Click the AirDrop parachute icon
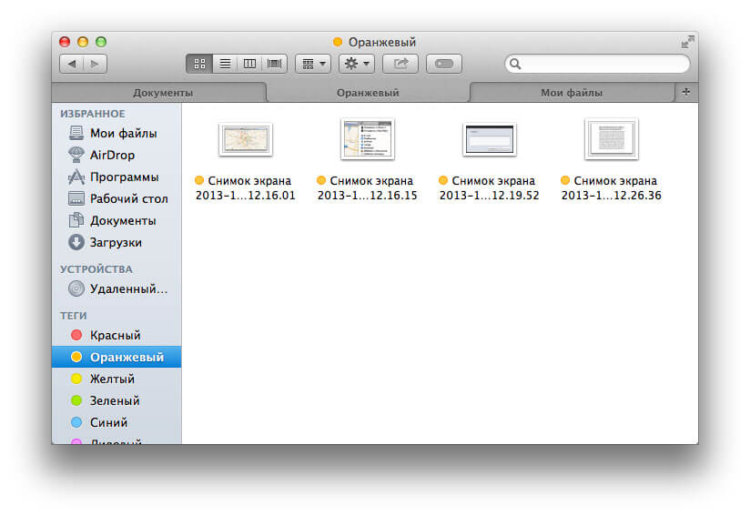750x516 pixels. pyautogui.click(x=76, y=154)
